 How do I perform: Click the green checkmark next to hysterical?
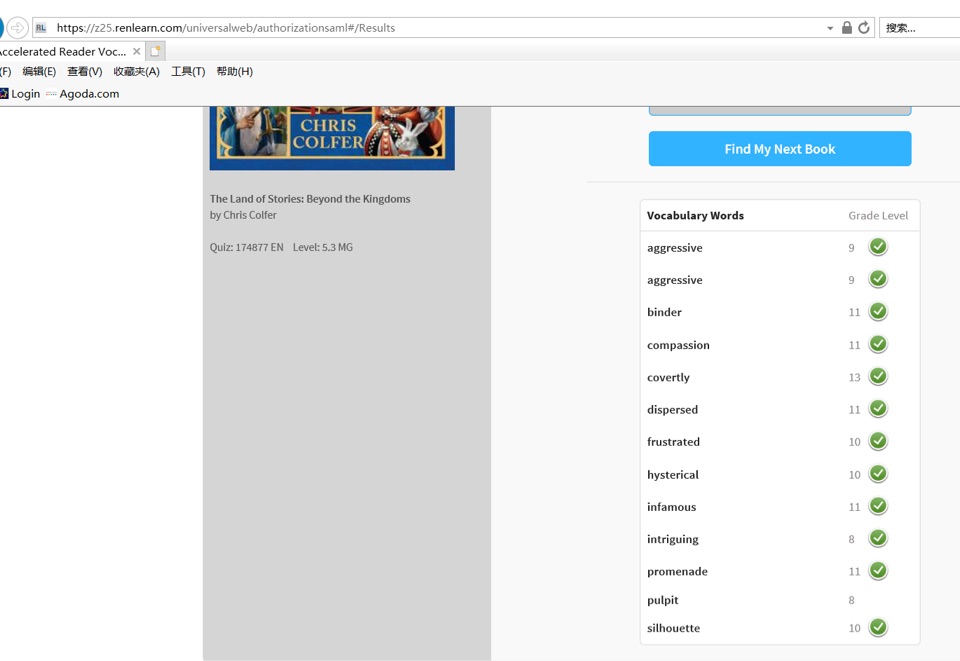[x=878, y=474]
